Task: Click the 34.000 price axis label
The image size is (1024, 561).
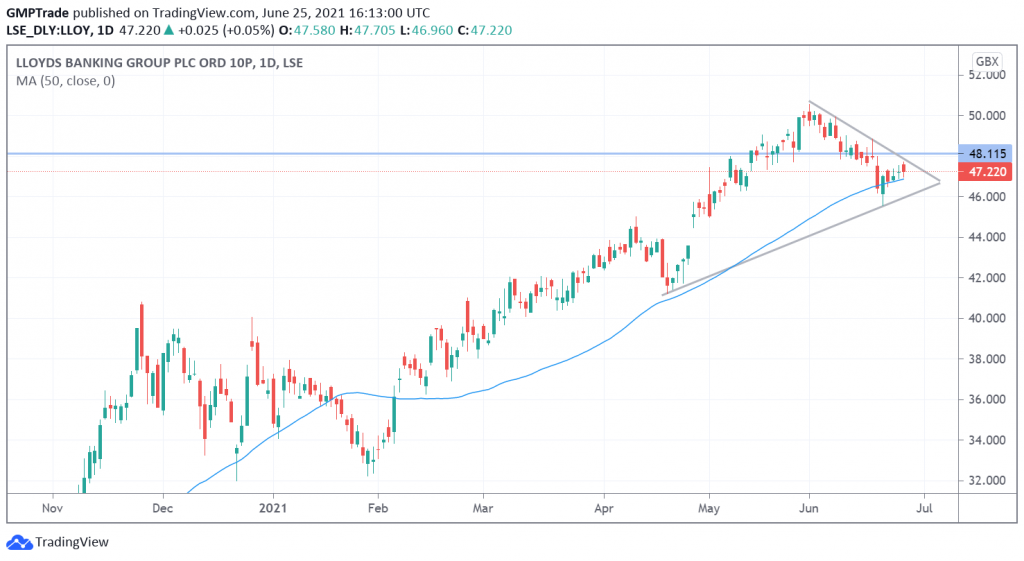Action: pos(987,440)
